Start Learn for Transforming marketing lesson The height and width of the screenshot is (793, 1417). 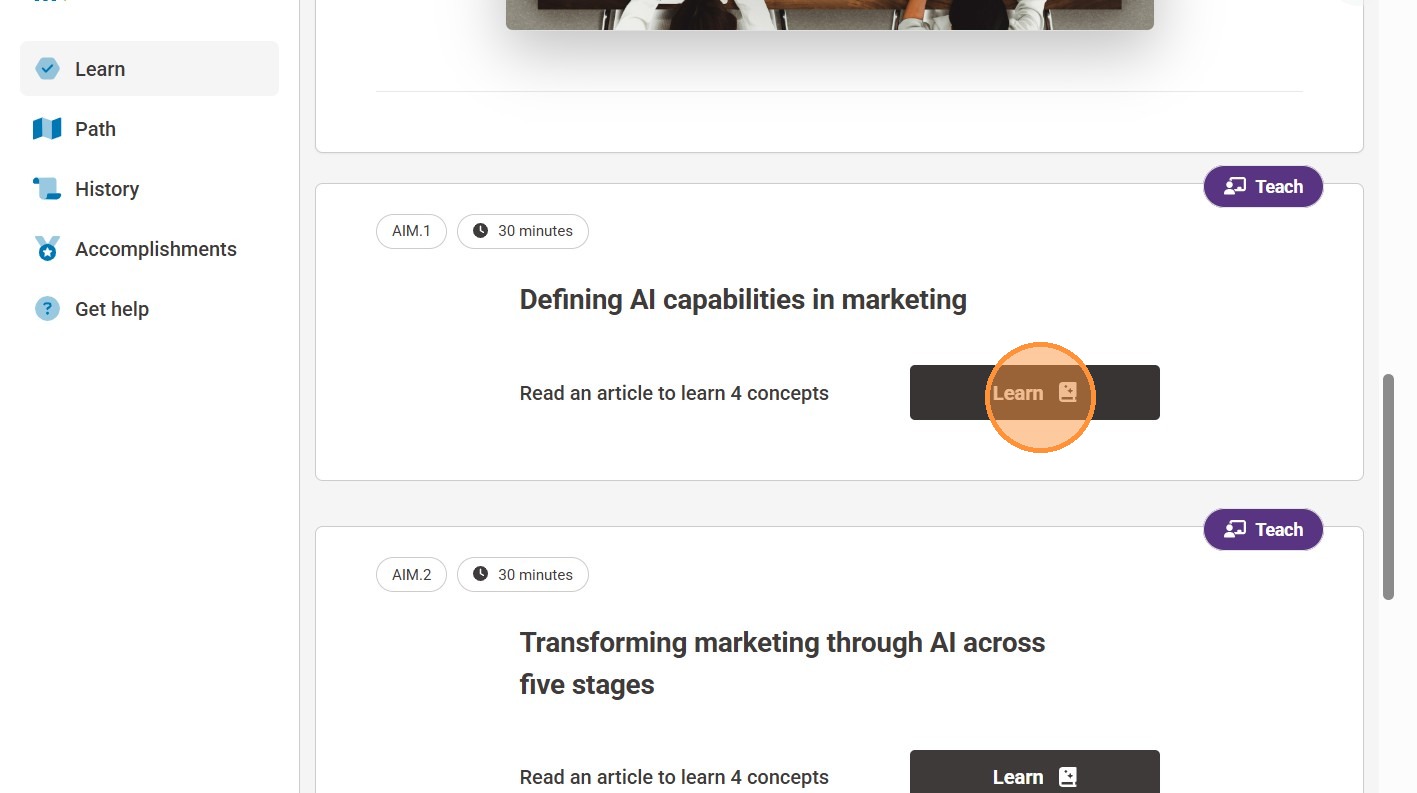(x=1034, y=775)
